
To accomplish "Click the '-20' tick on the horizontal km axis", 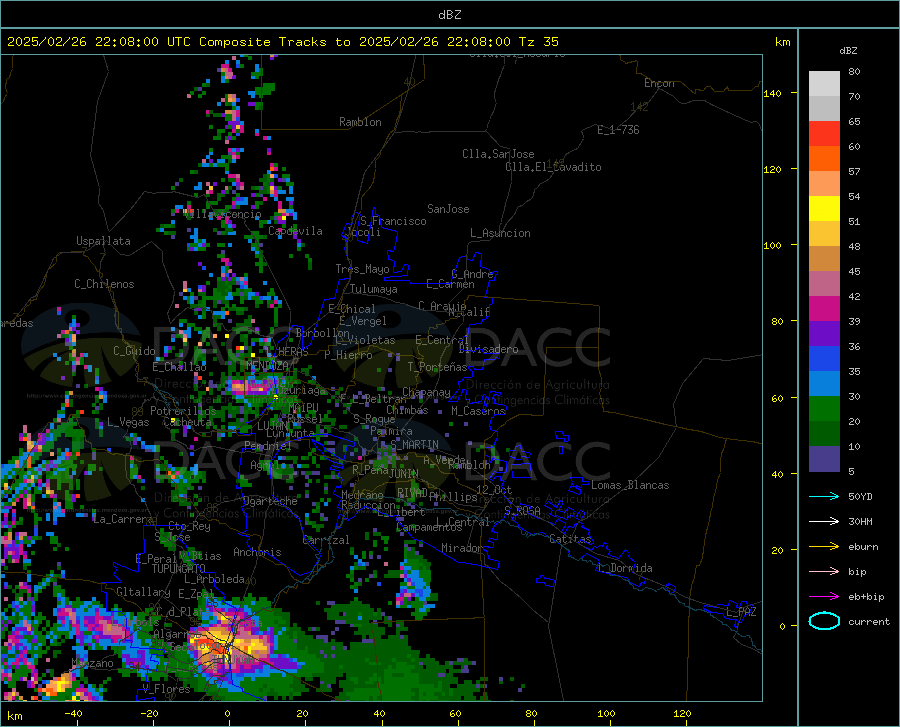I will 149,714.
